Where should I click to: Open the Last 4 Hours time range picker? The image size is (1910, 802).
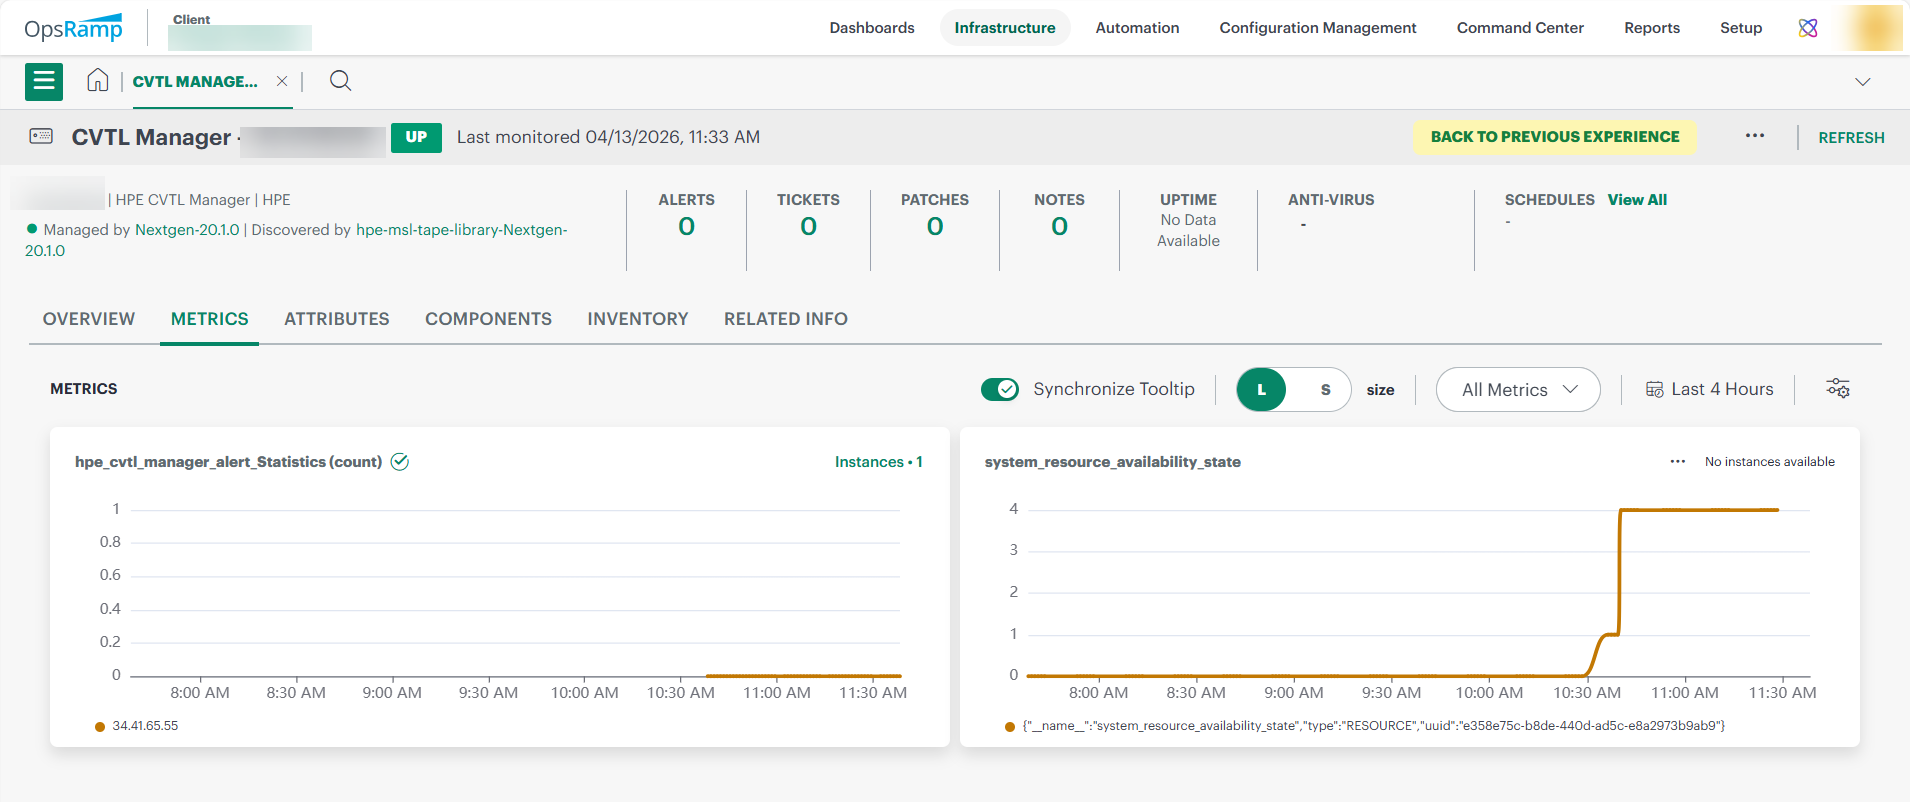(1709, 390)
